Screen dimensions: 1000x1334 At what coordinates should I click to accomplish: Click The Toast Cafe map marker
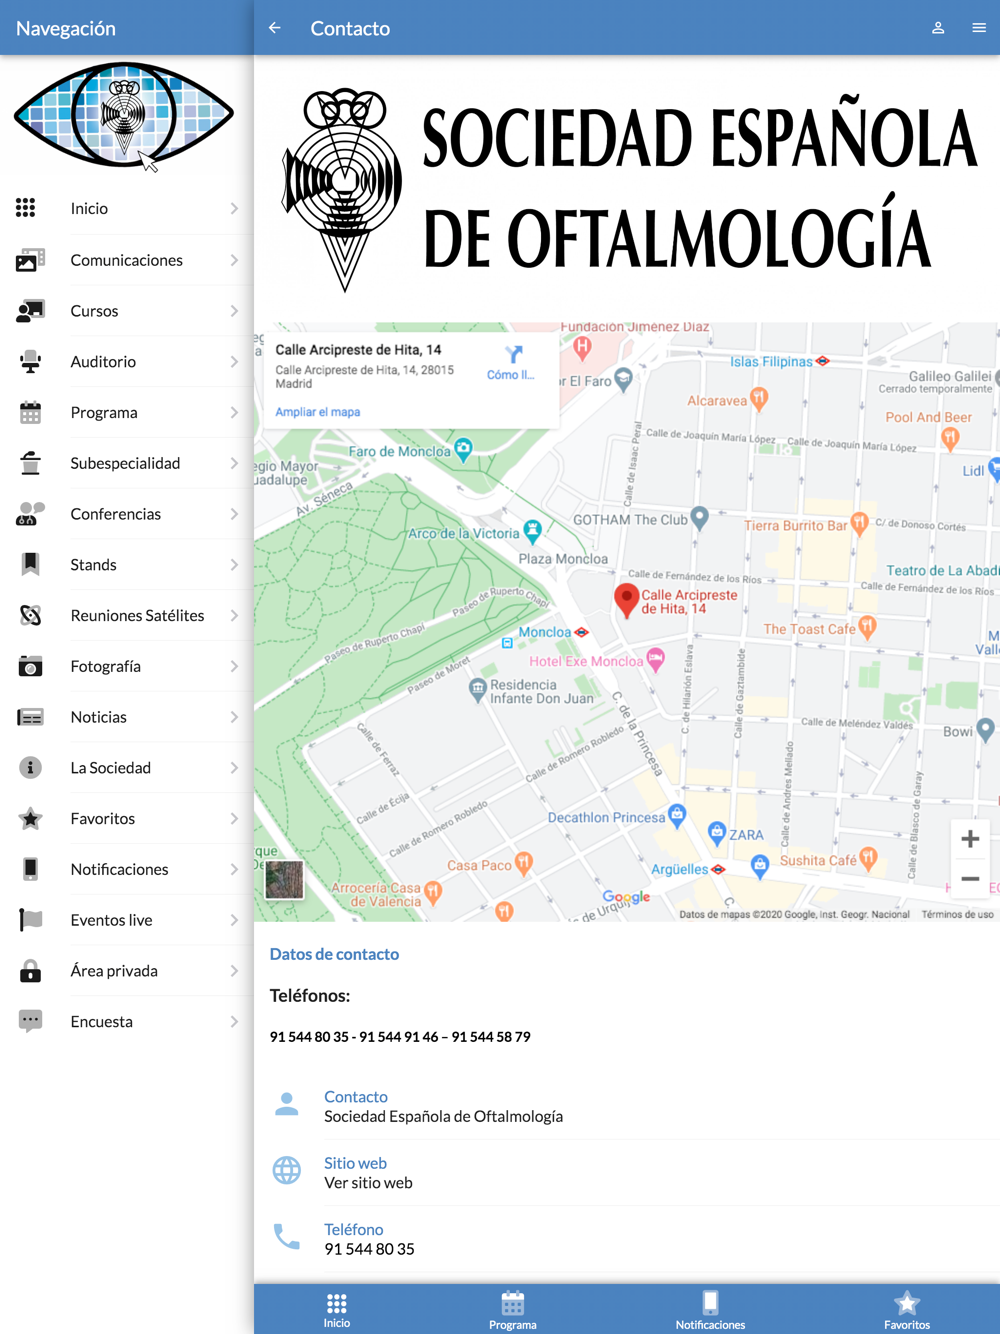point(867,627)
